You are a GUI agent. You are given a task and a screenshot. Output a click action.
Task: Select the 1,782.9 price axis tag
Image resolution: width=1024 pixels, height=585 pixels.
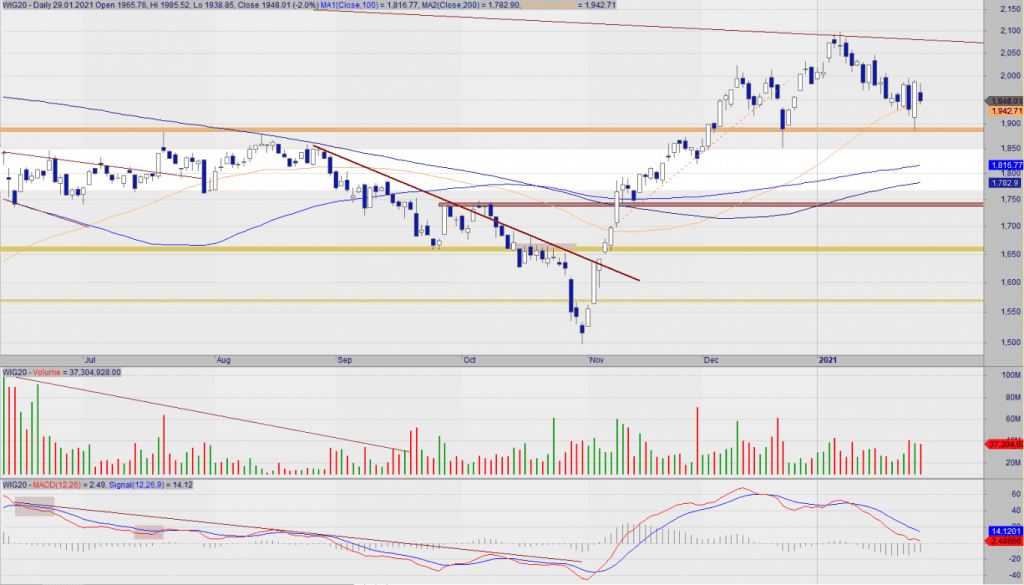pos(1003,183)
